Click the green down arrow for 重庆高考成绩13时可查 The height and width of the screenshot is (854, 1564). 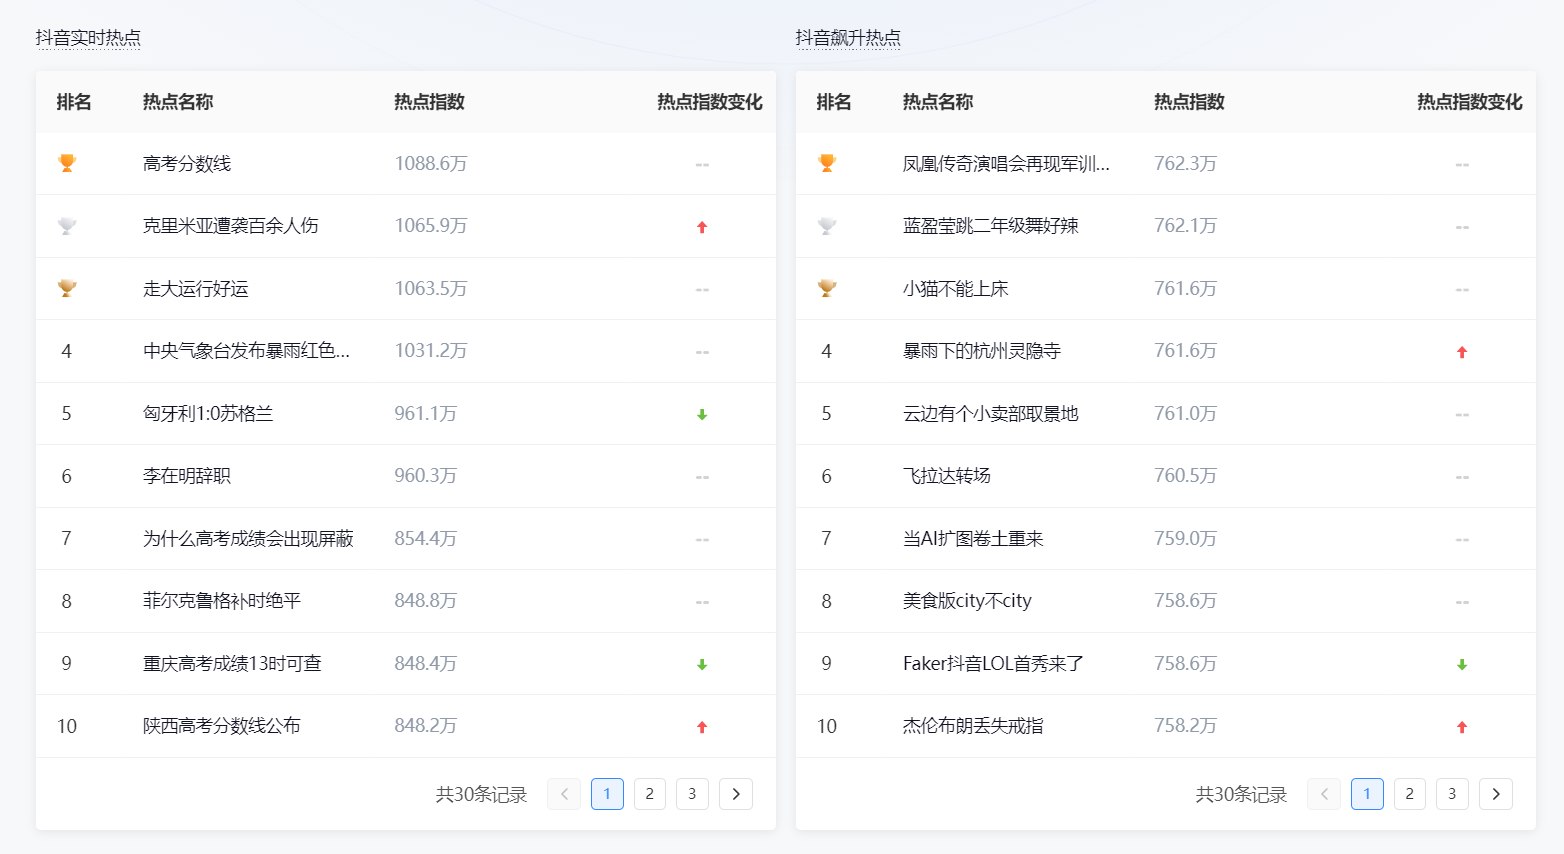702,663
